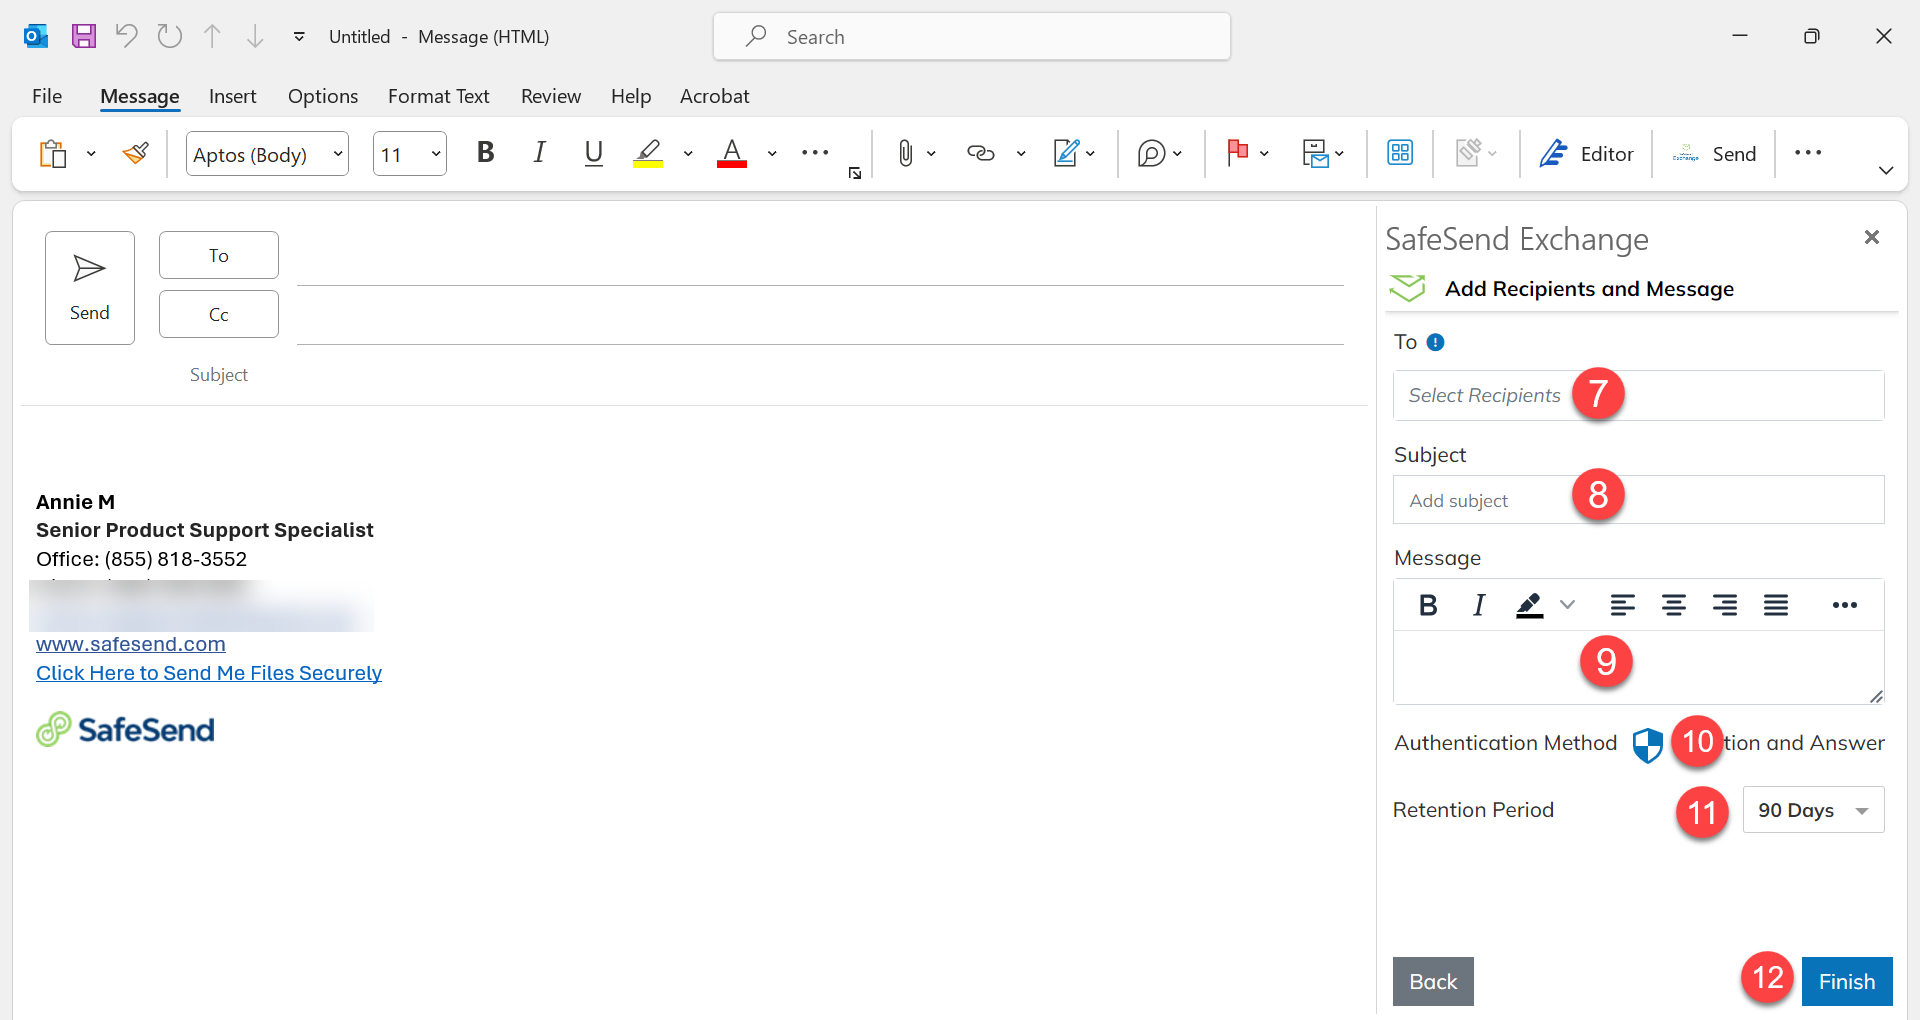This screenshot has height=1020, width=1920.
Task: Toggle bold in the SafeSend message toolbar
Action: click(1427, 604)
